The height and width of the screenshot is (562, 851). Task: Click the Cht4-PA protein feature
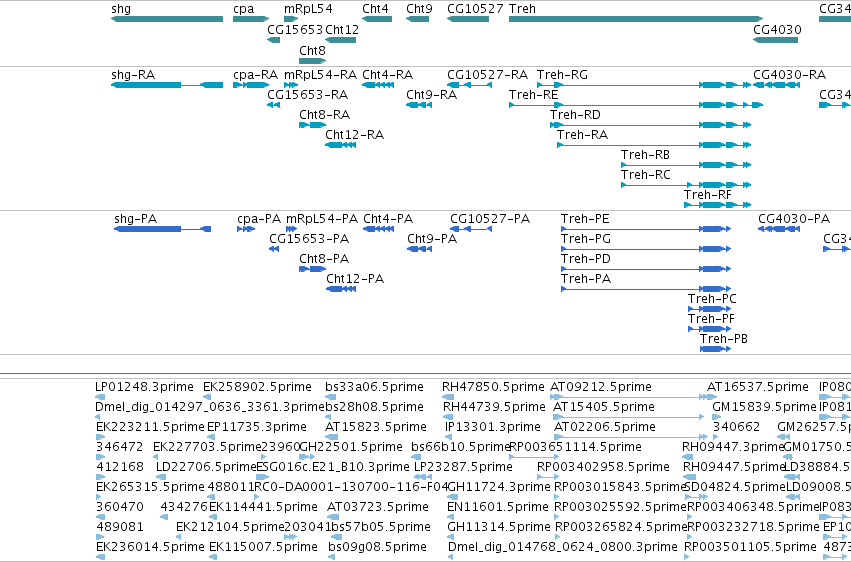click(x=378, y=229)
